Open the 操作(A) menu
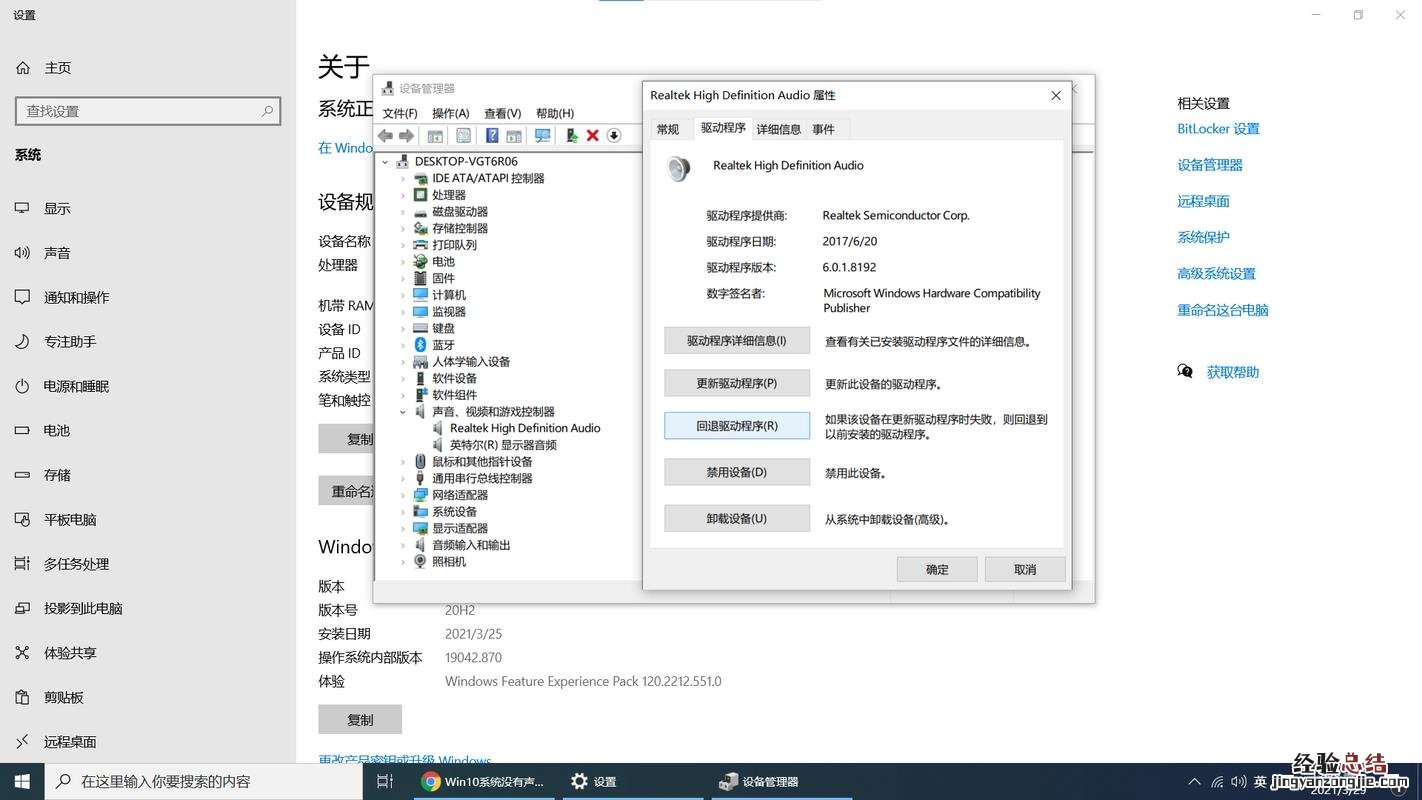Screen dimensions: 1422x800 (x=450, y=113)
